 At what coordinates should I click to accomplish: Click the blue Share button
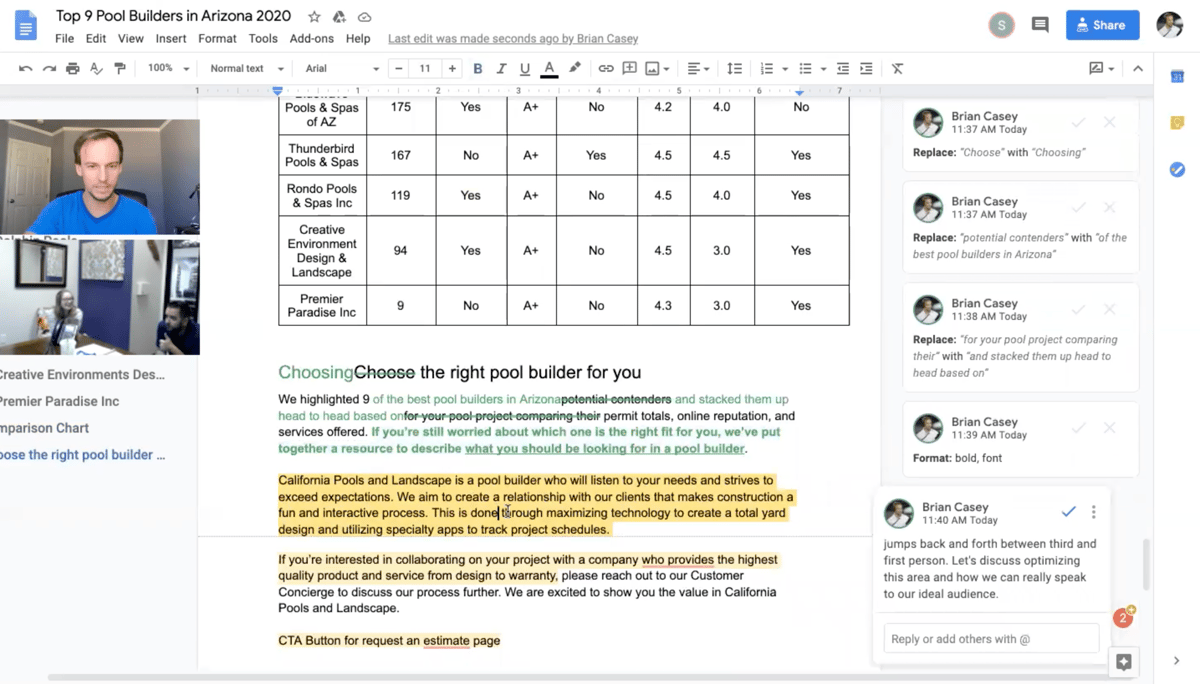(1102, 25)
